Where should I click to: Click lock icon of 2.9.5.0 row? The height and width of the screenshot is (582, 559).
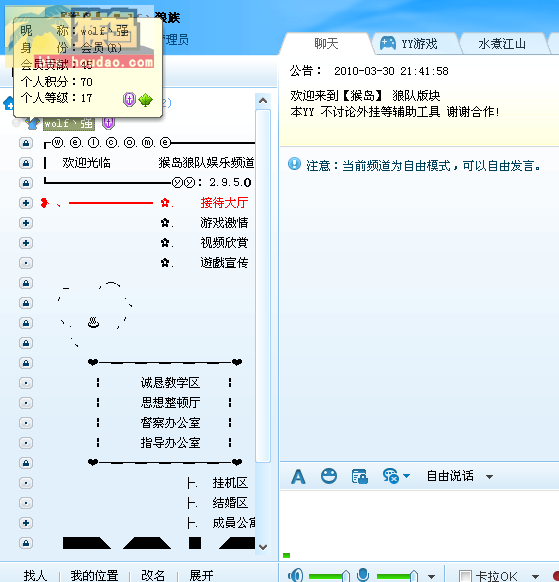[26, 183]
